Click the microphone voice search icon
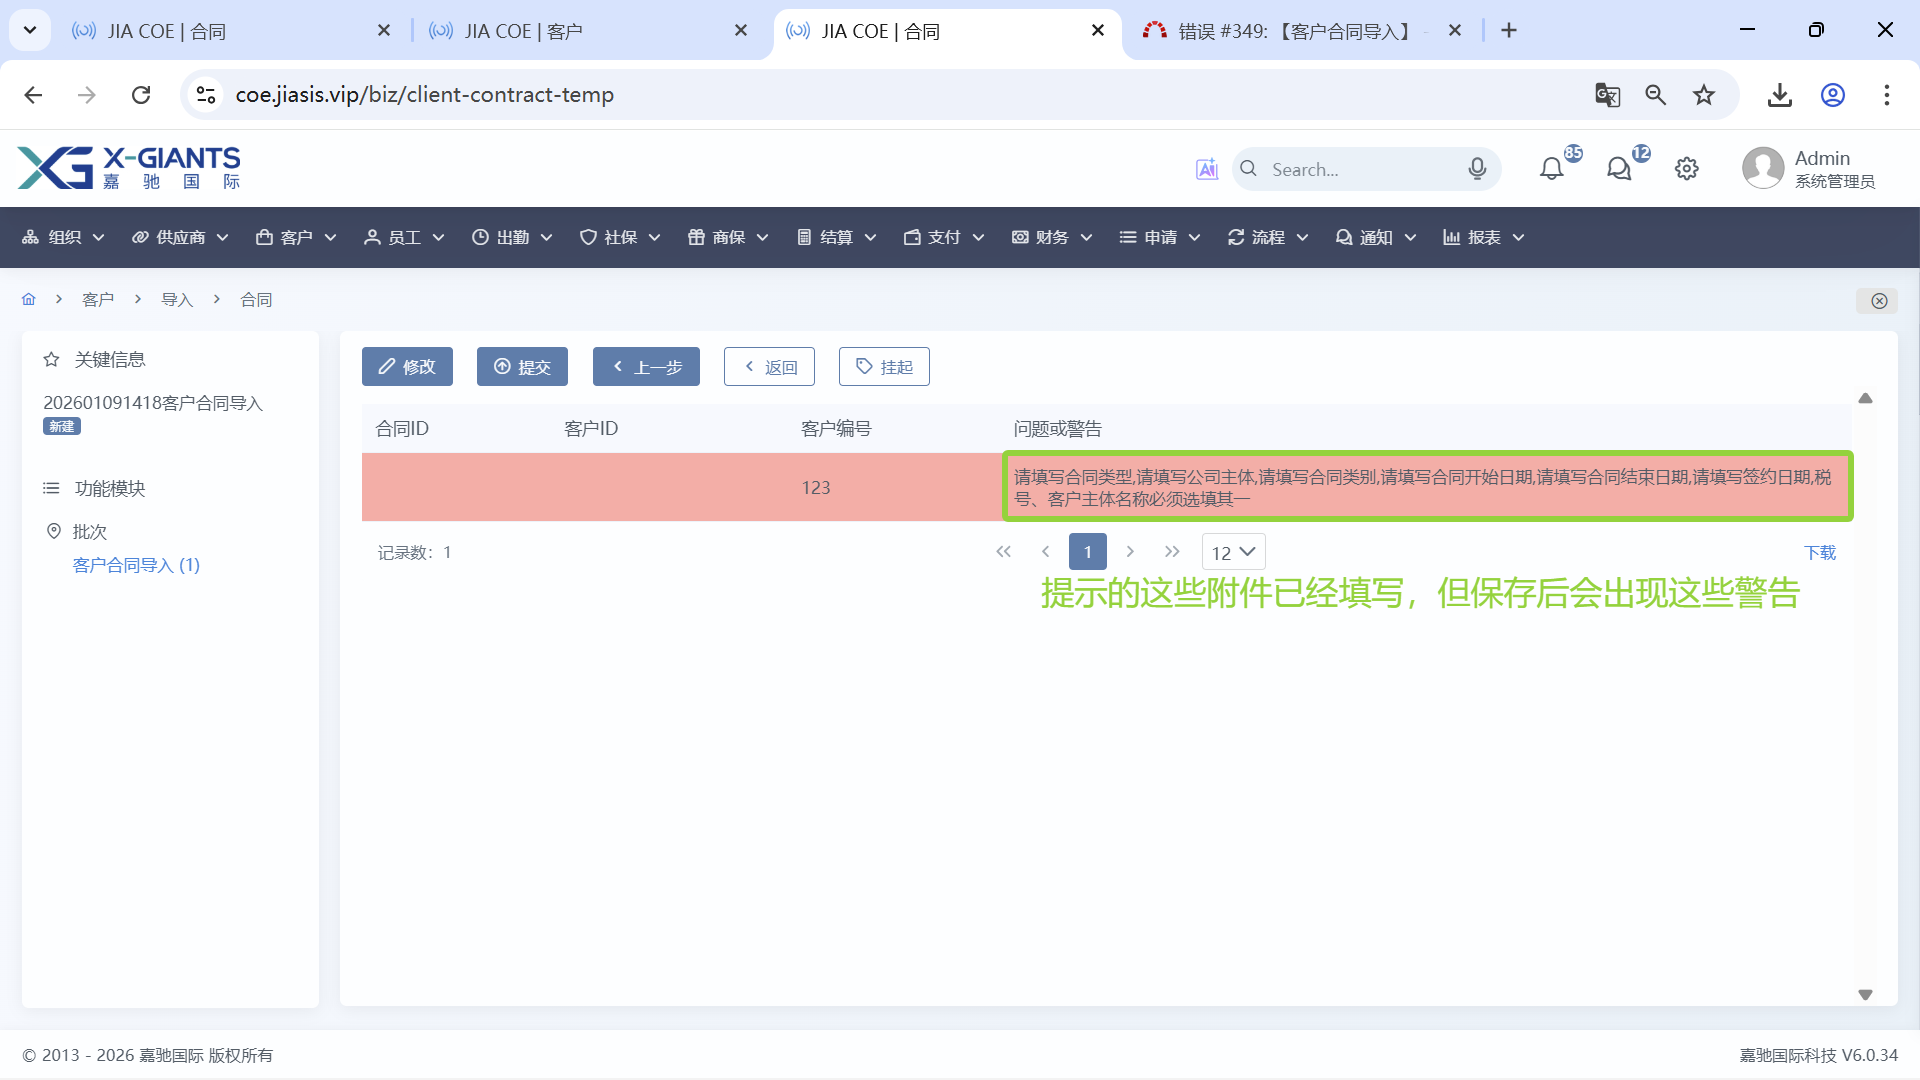 1477,169
